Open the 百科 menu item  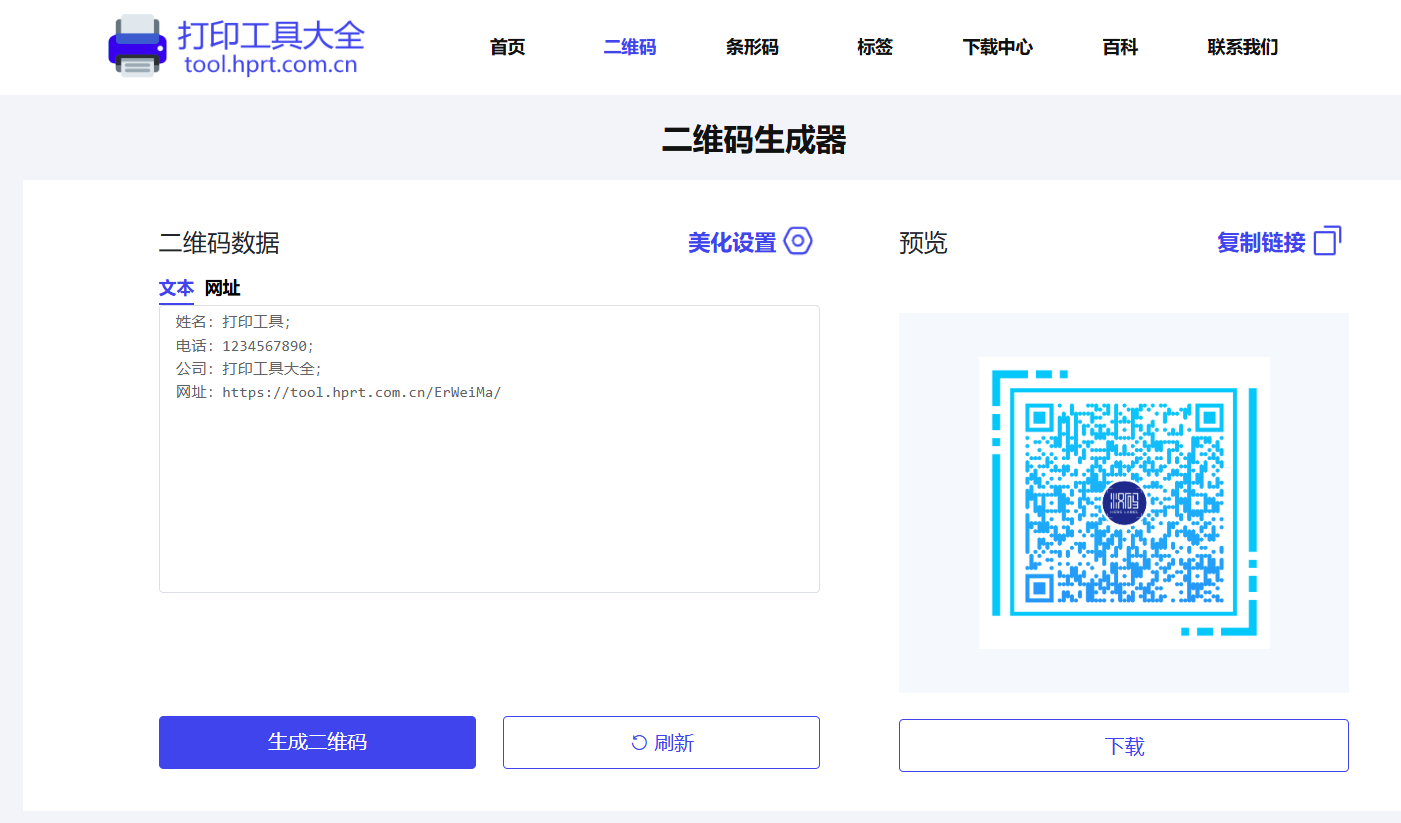point(1120,47)
